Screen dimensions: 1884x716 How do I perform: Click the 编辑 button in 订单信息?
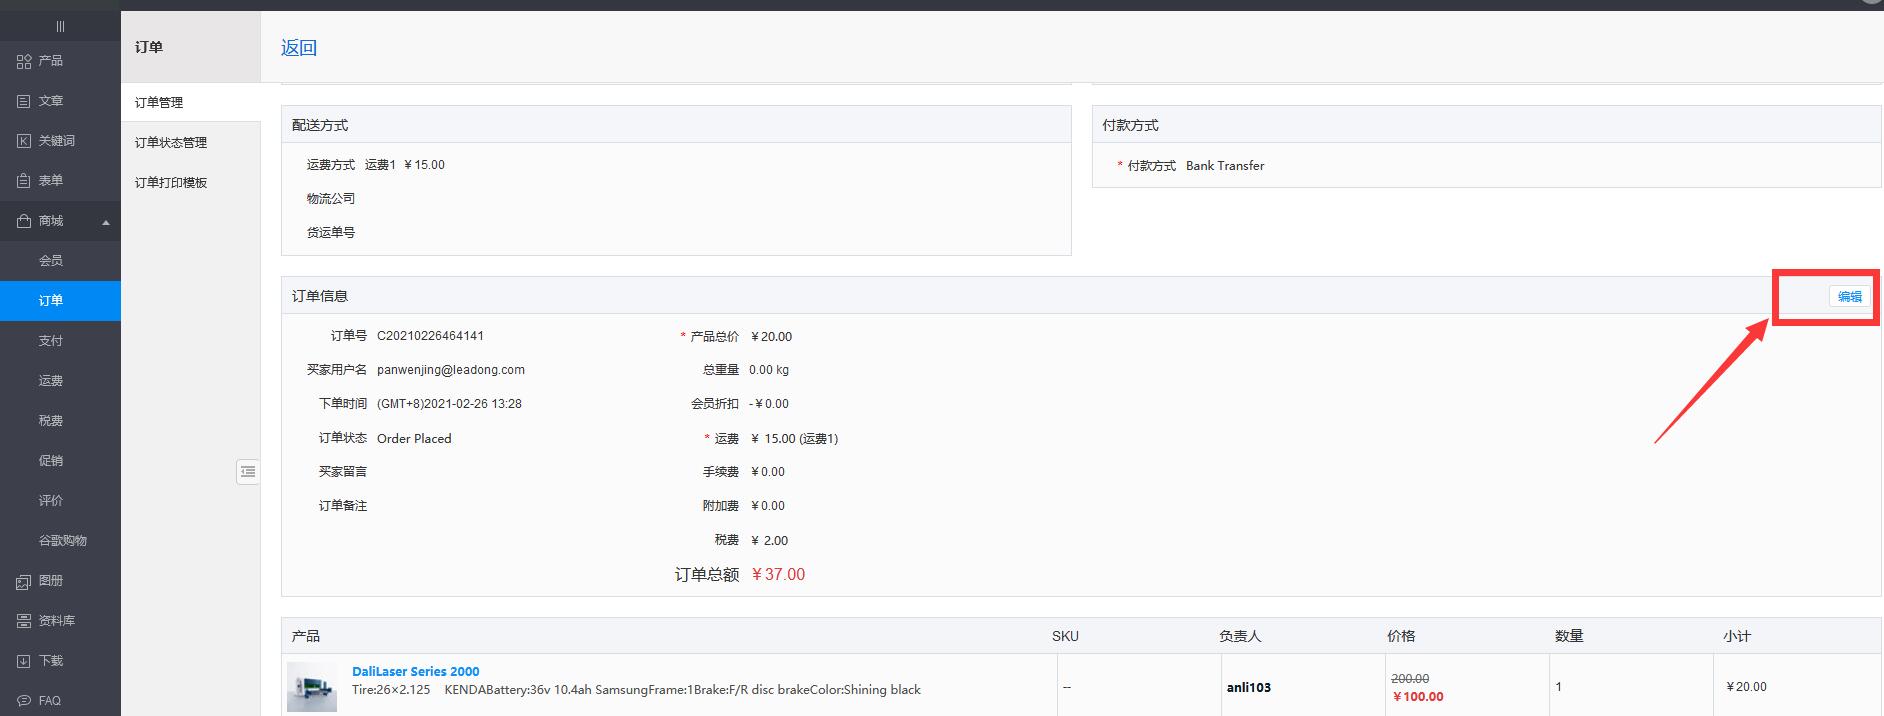coord(1849,297)
